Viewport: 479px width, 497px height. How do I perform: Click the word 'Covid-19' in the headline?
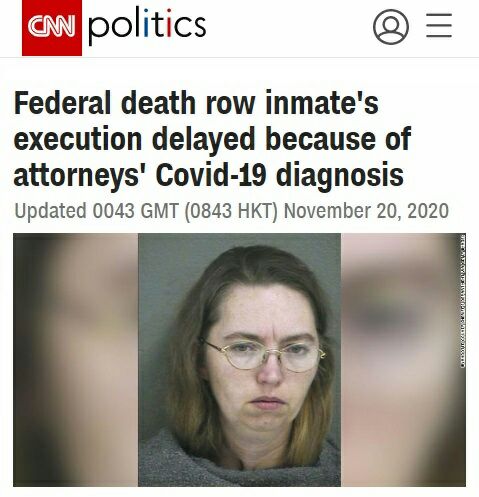(x=211, y=175)
